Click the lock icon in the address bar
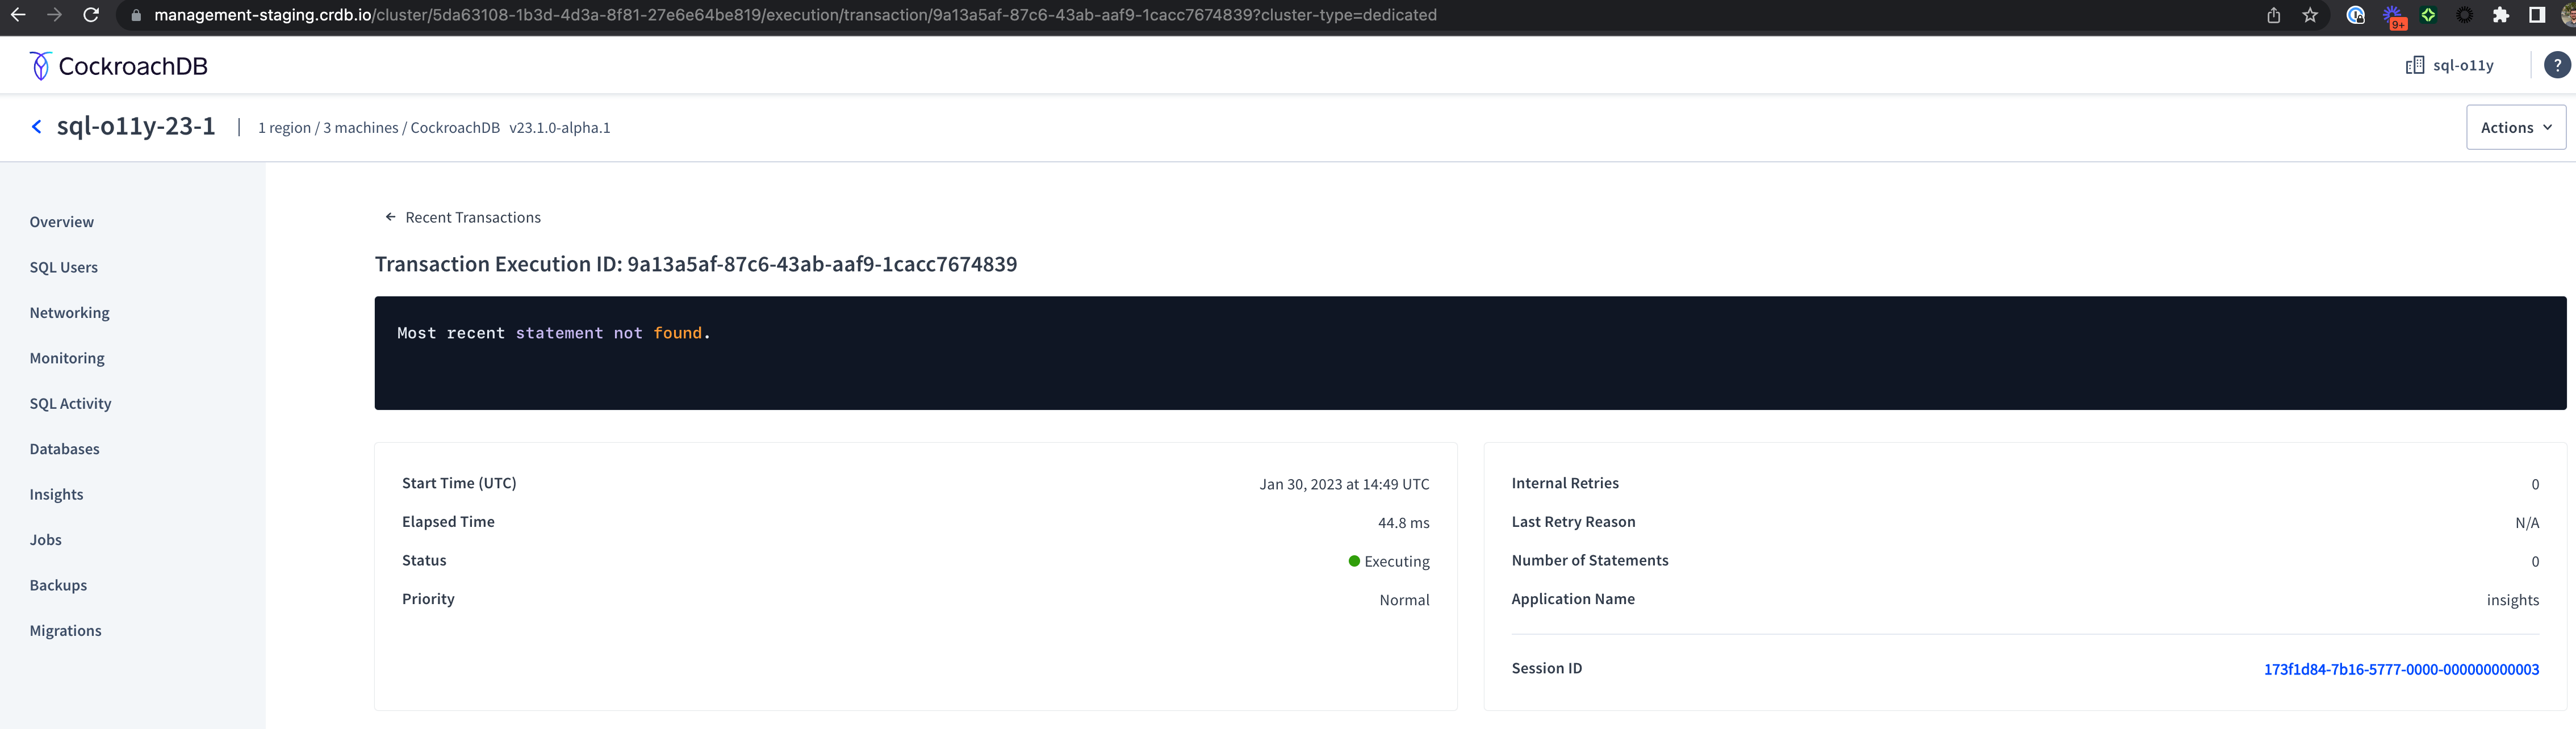Screen dimensions: 2576x729 pyautogui.click(x=136, y=16)
